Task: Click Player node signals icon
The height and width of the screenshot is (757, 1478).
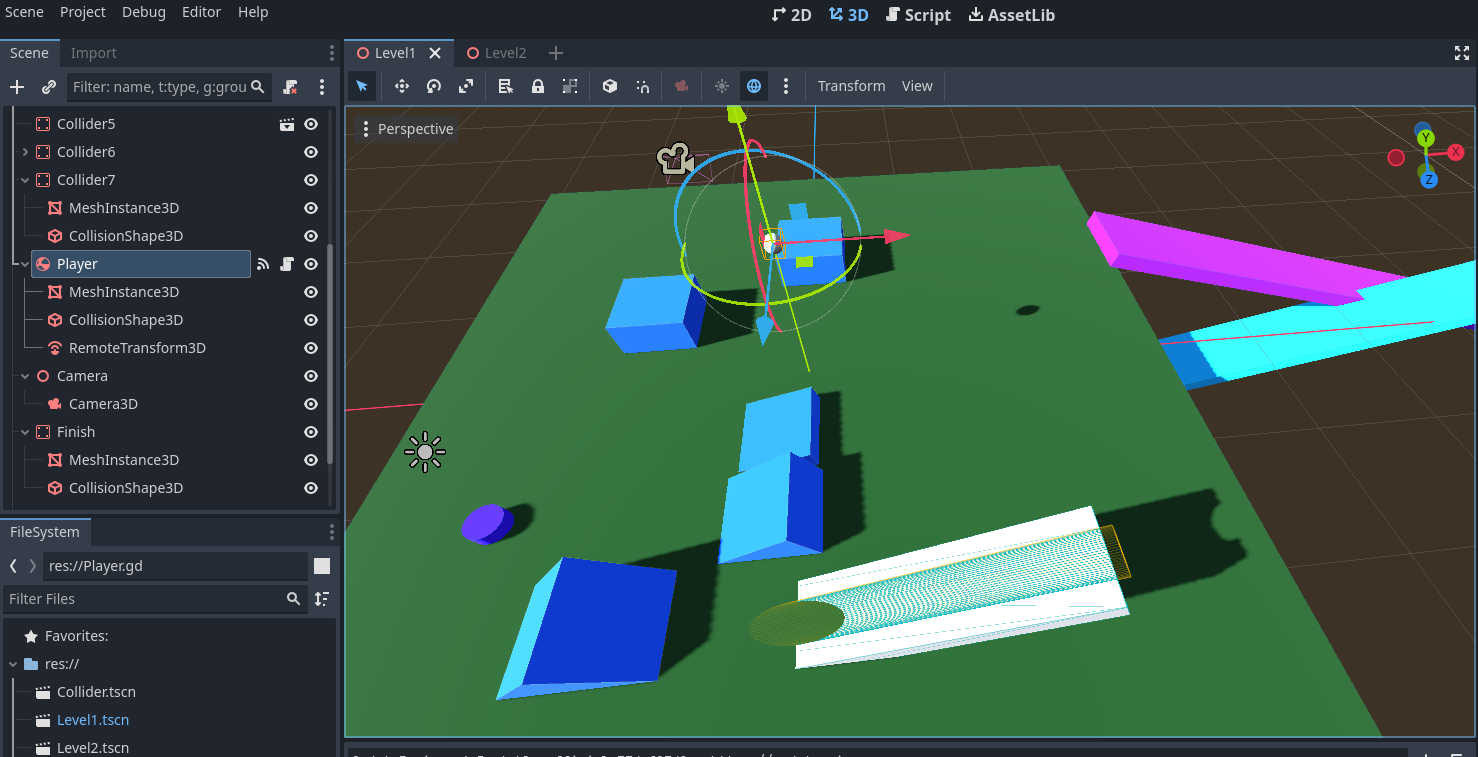Action: [263, 264]
